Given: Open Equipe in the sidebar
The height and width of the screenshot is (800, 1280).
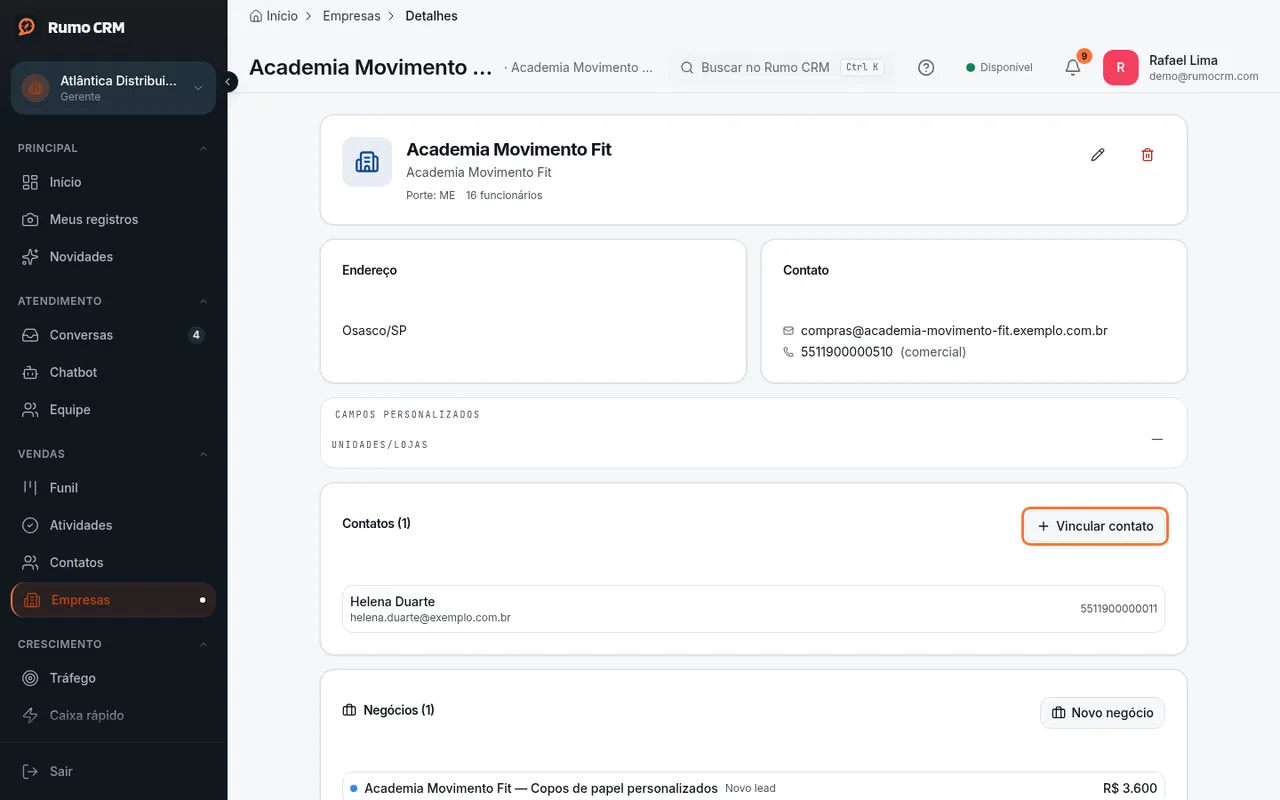Looking at the screenshot, I should 113,410.
